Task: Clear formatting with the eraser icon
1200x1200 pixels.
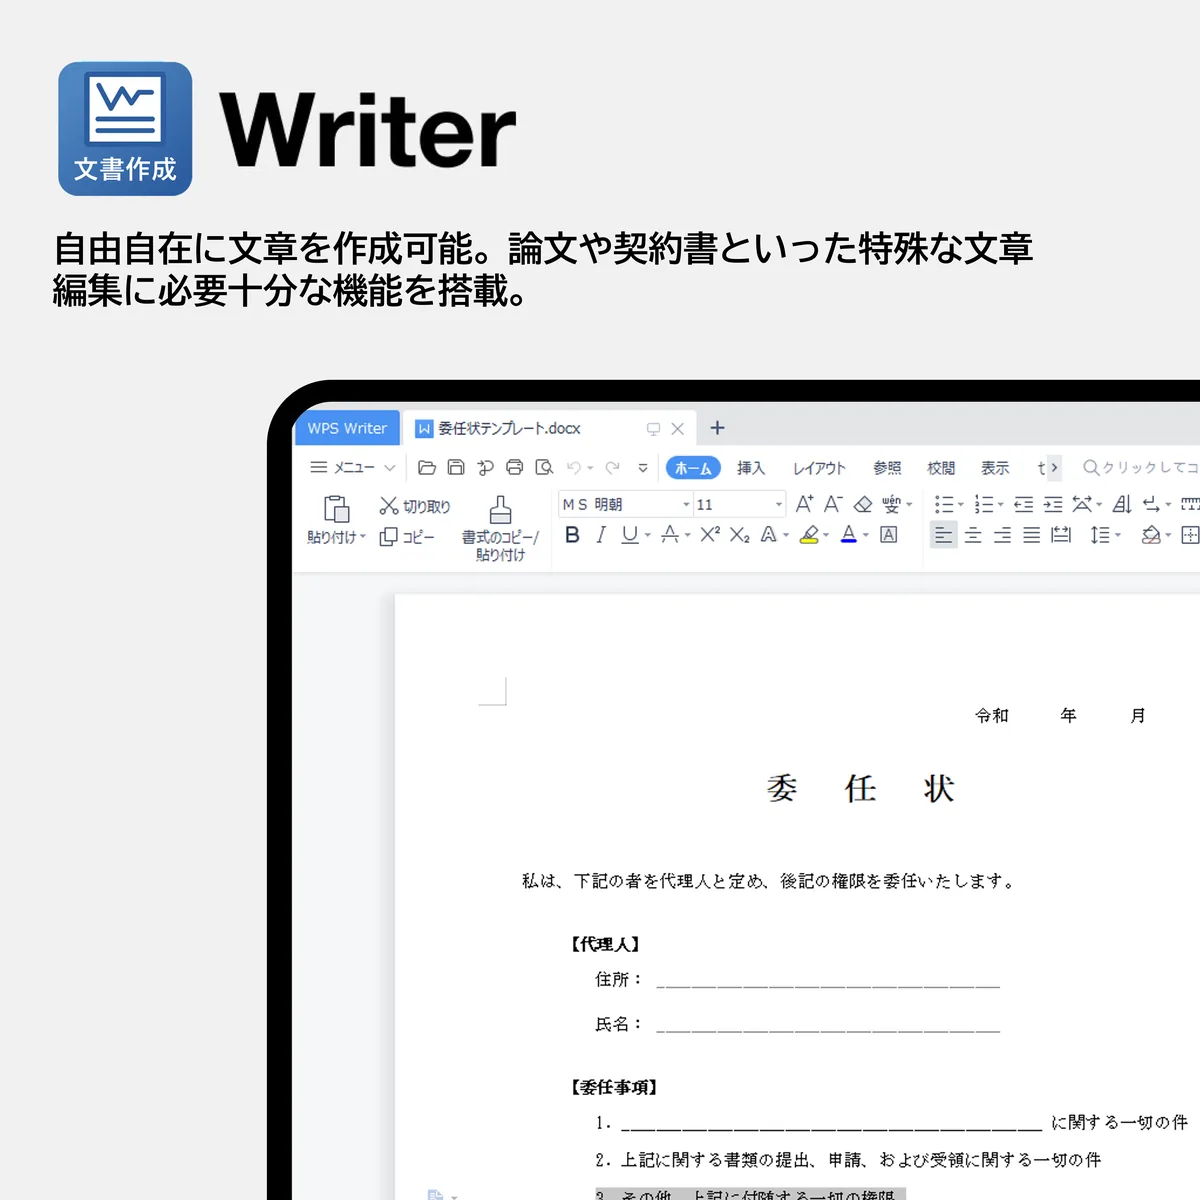Action: (x=863, y=505)
